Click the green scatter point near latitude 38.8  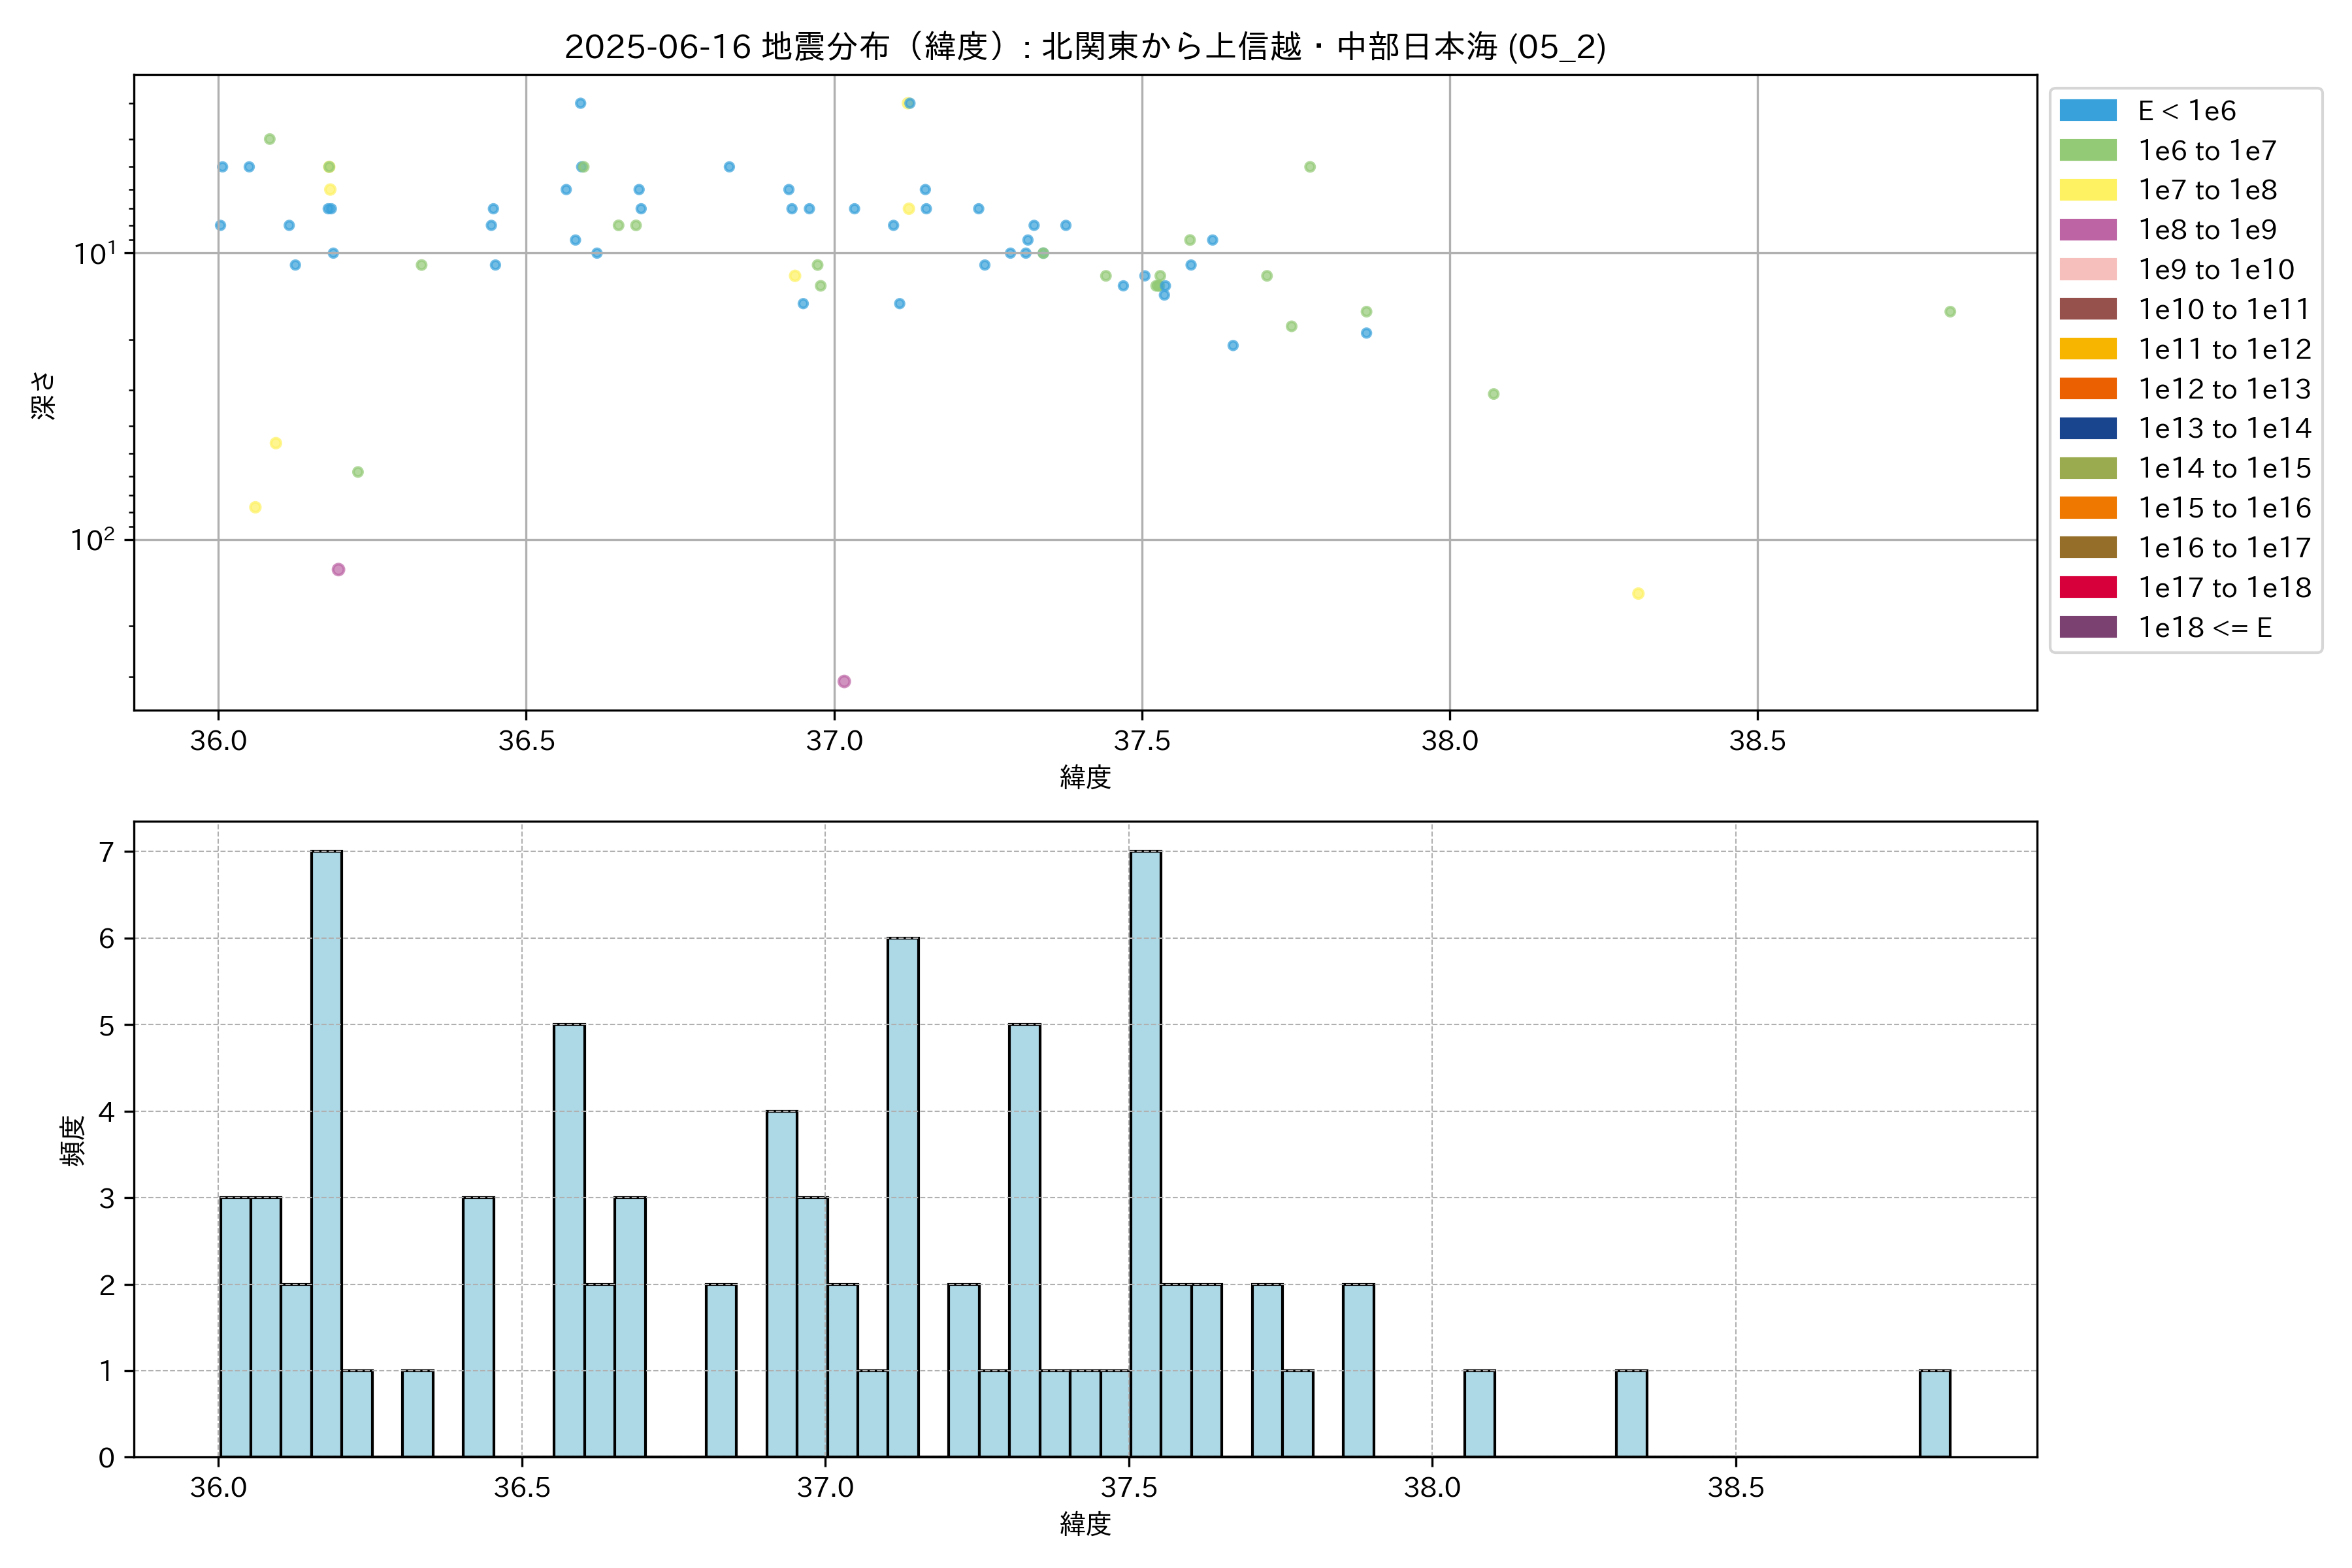pyautogui.click(x=1950, y=312)
